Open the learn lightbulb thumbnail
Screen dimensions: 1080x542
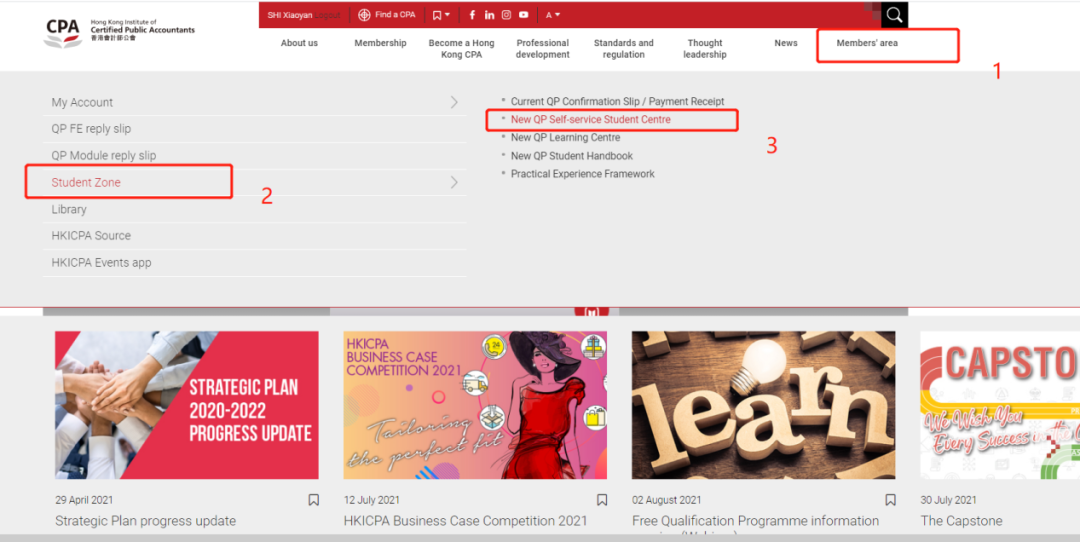(764, 405)
